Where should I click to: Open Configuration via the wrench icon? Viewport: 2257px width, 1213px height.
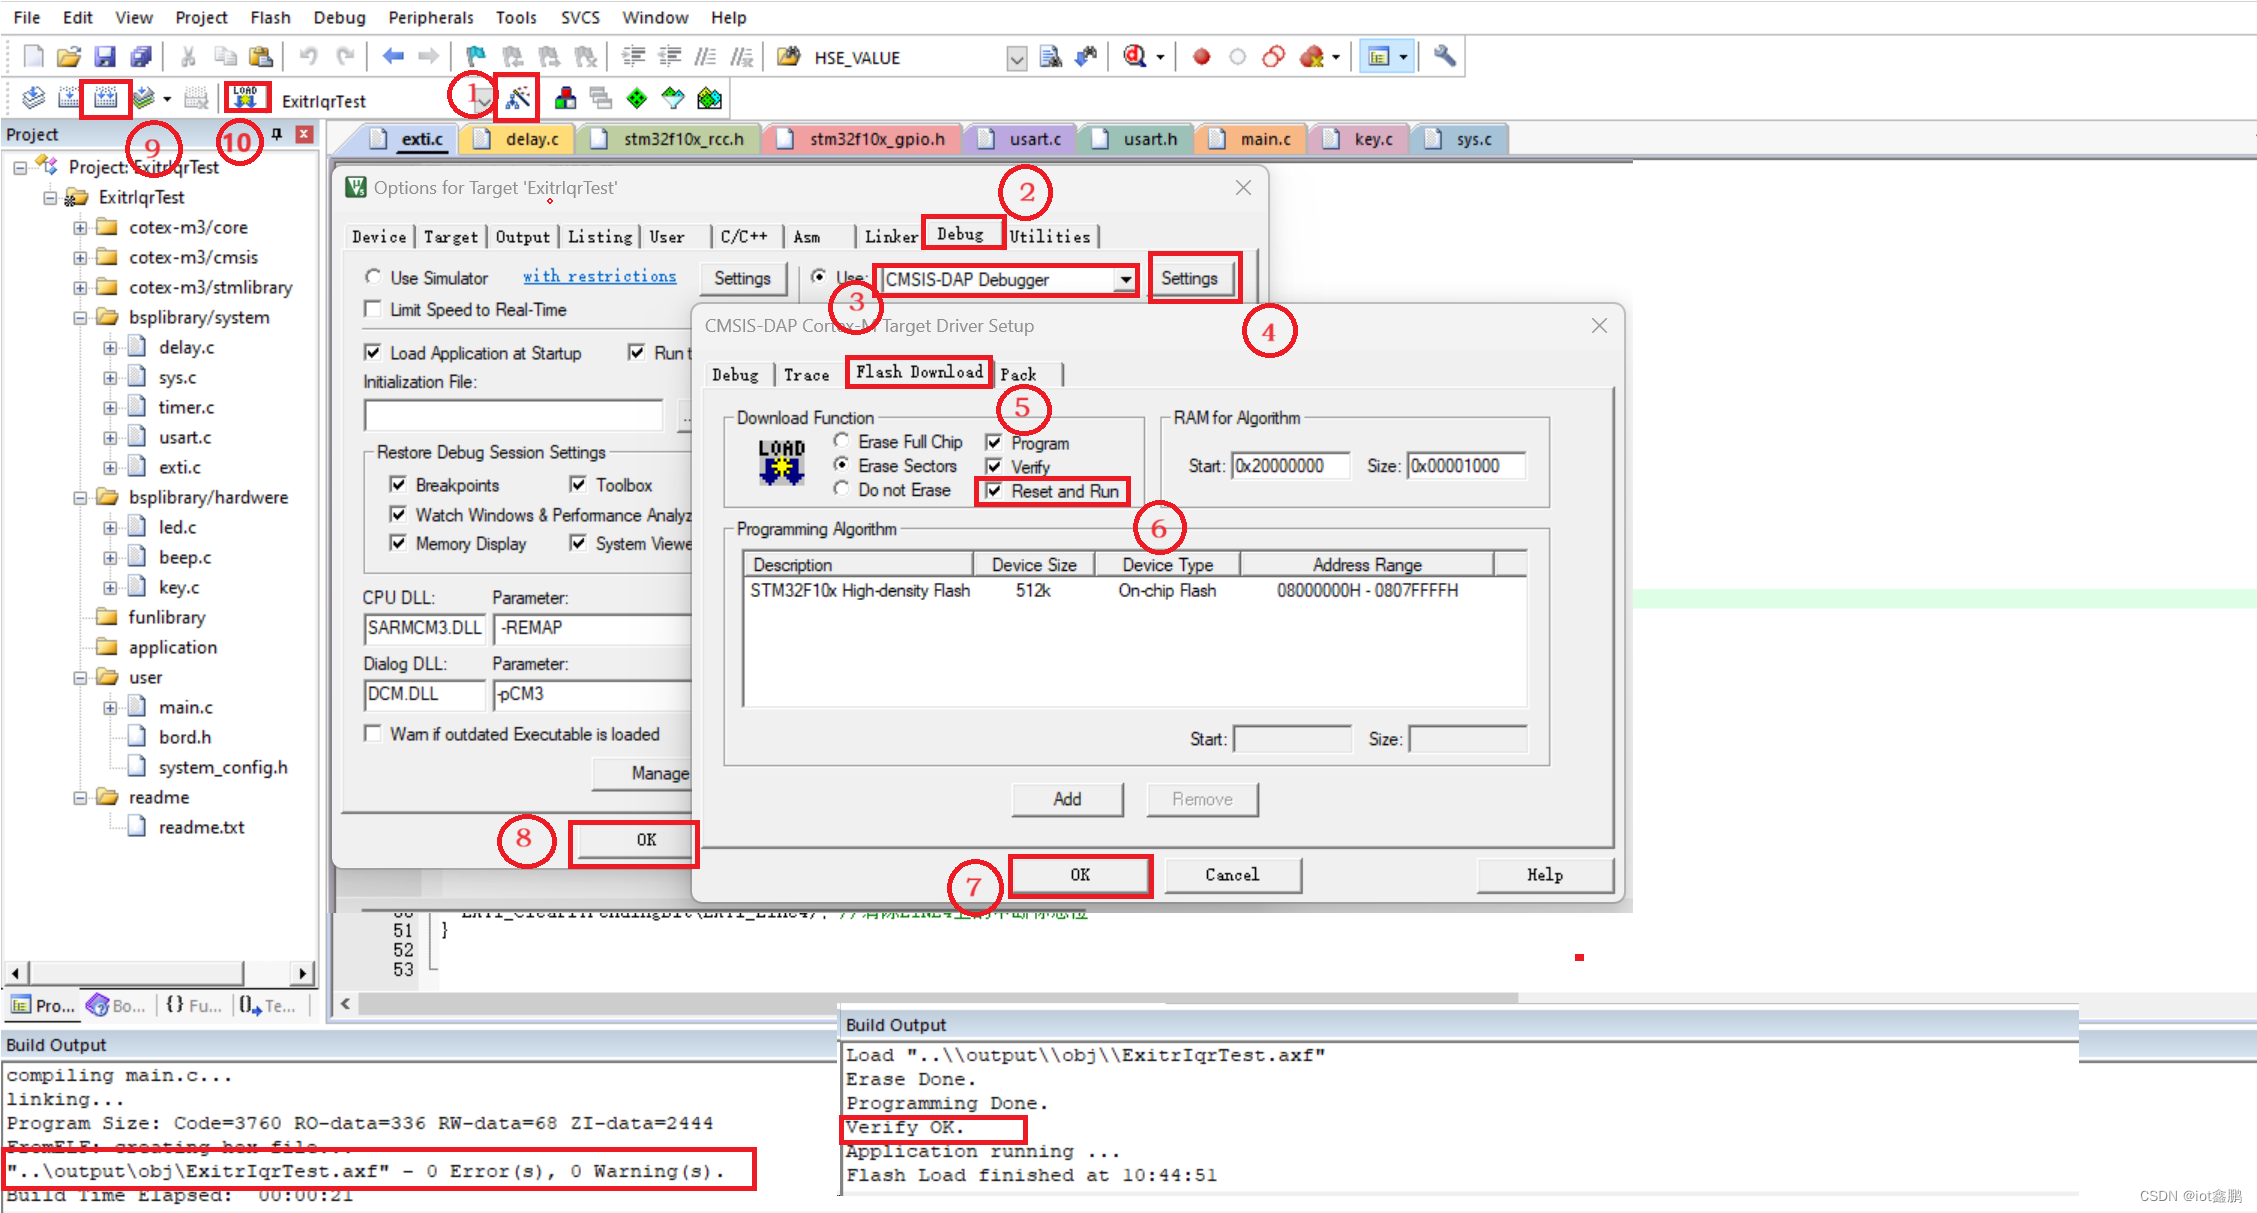1444,57
